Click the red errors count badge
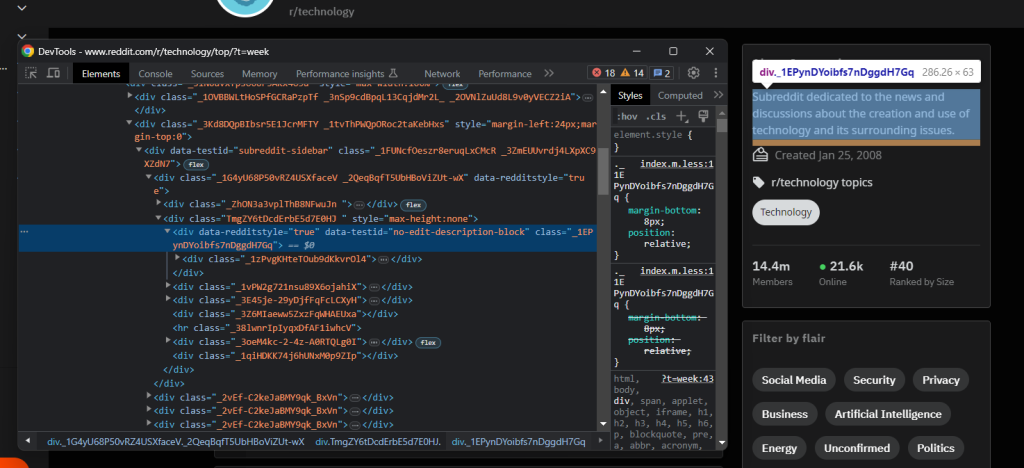The image size is (1024, 468). 604,73
